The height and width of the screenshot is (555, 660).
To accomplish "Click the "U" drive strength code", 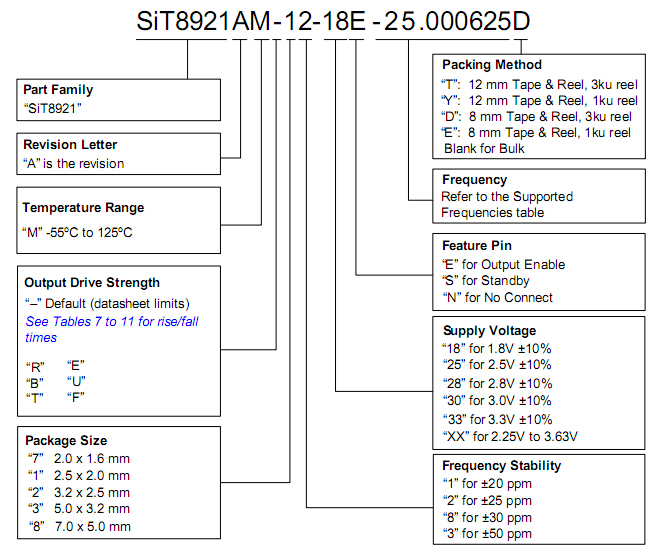I will tap(76, 381).
